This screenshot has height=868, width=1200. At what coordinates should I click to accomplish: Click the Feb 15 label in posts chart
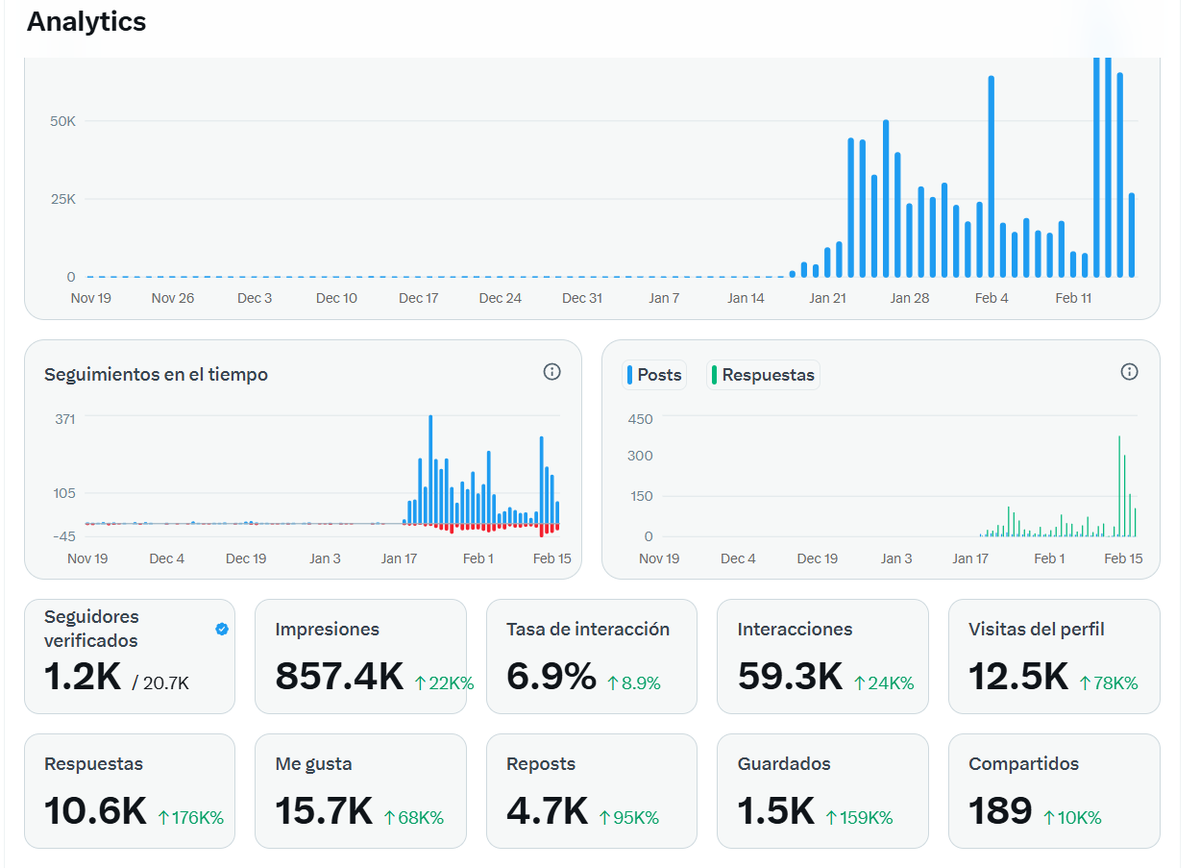pyautogui.click(x=1123, y=559)
